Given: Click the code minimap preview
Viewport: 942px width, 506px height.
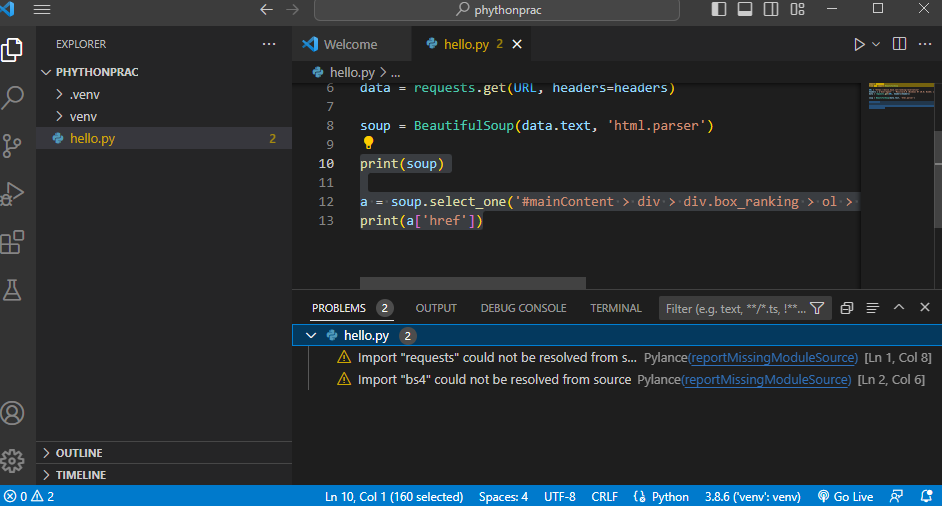Looking at the screenshot, I should (901, 96).
